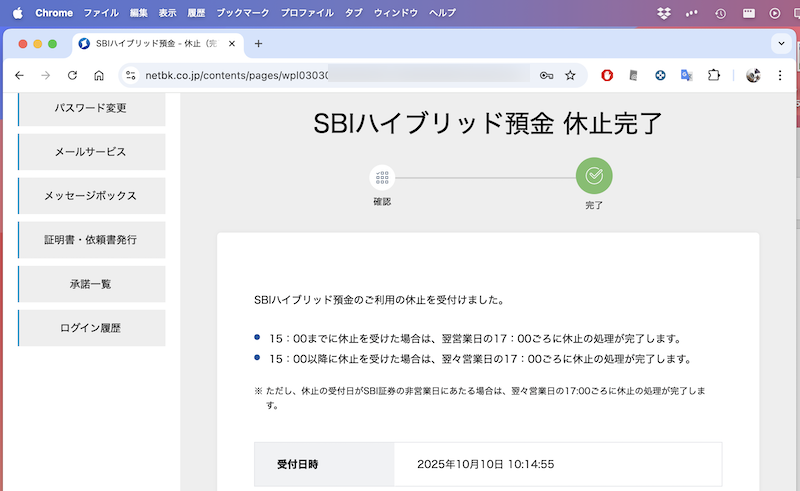
Task: Select パスワード変更 in the sidebar
Action: point(91,108)
